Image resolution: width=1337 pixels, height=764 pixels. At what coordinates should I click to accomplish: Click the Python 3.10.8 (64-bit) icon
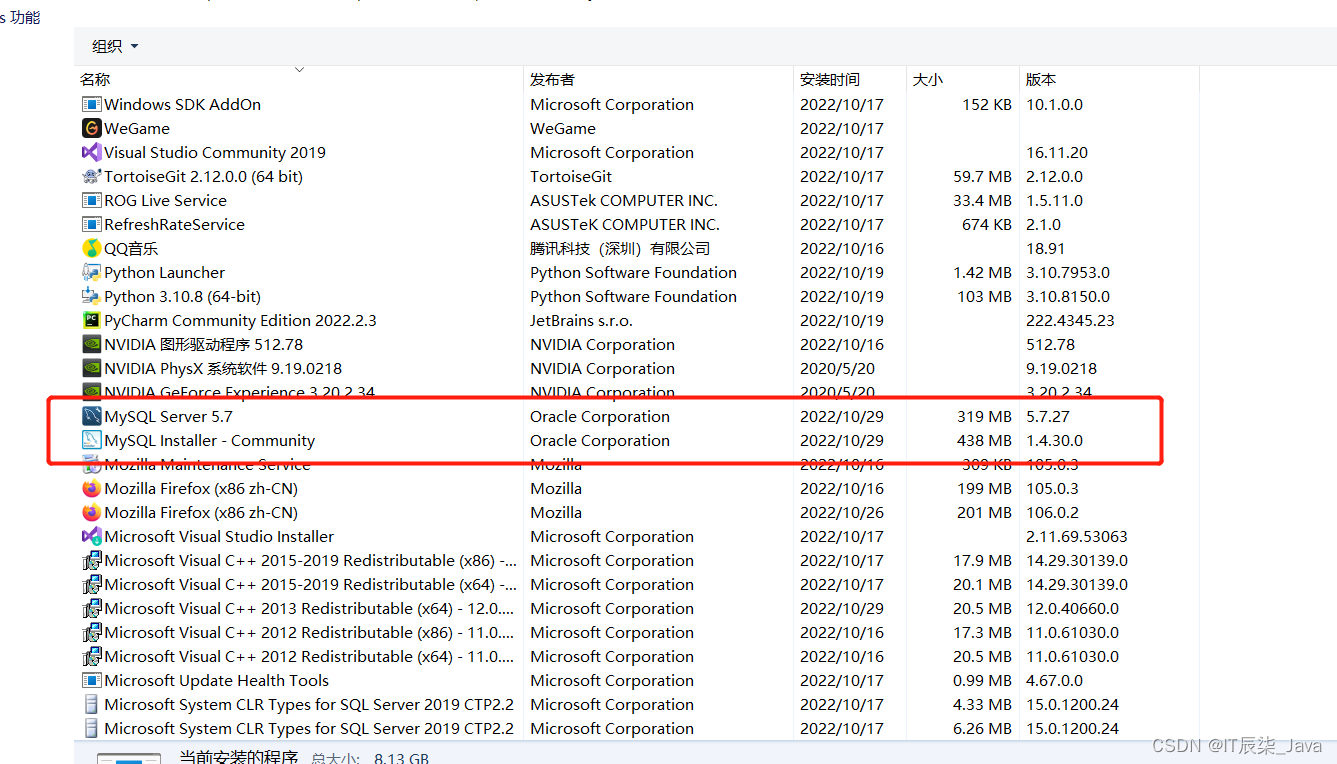91,296
